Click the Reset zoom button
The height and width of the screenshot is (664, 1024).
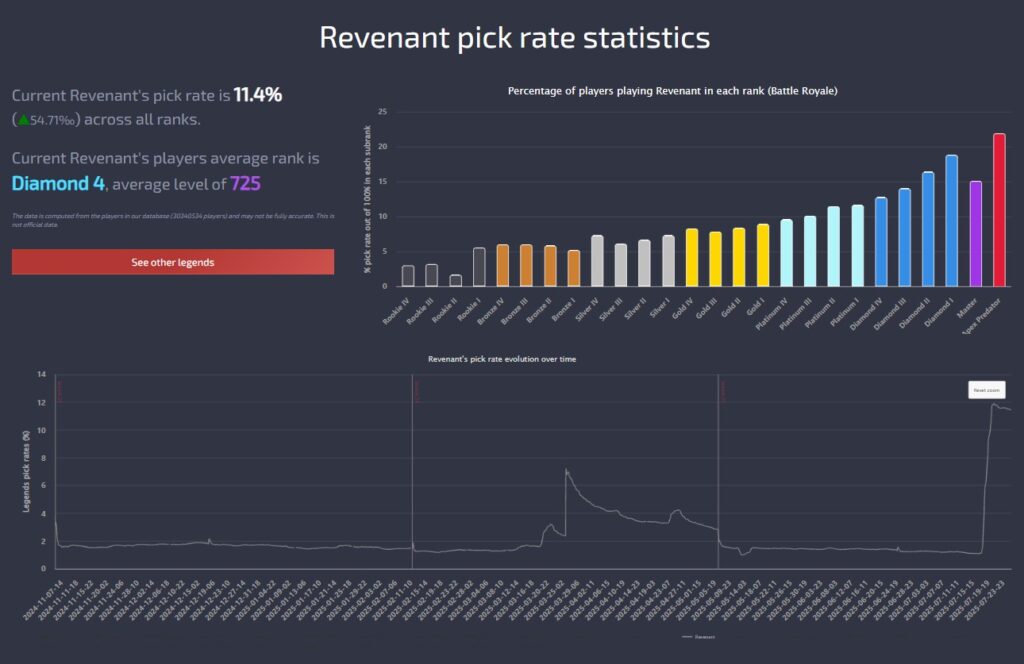point(986,390)
